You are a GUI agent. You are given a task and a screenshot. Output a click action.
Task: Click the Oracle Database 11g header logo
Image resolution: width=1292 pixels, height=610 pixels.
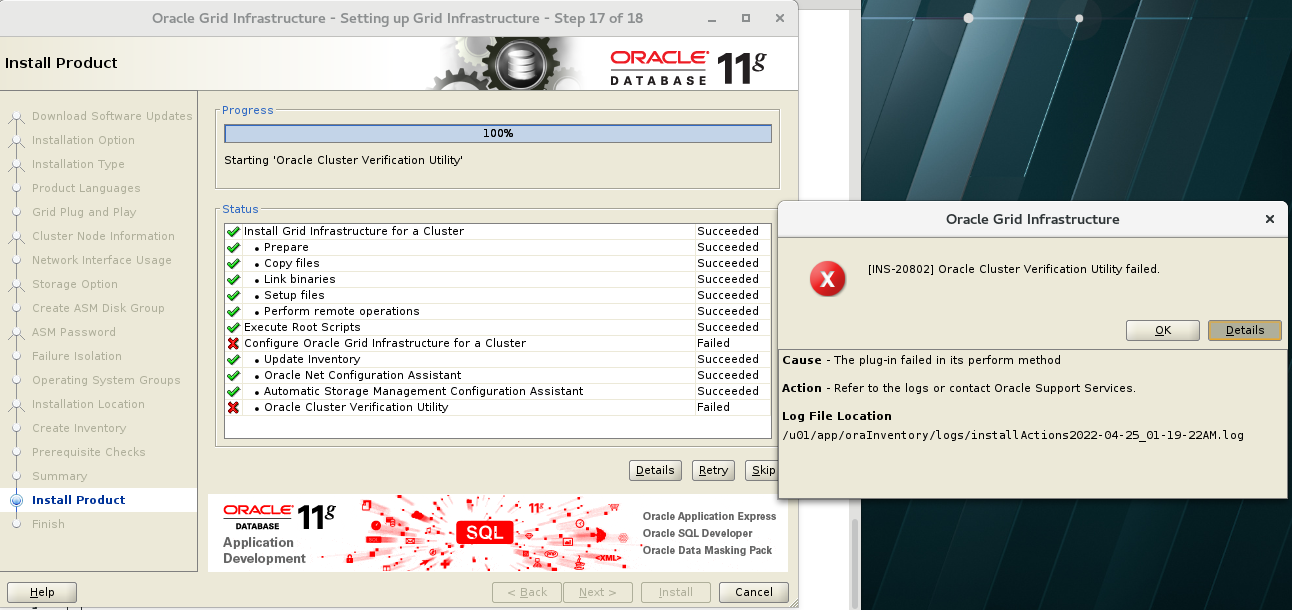[688, 67]
